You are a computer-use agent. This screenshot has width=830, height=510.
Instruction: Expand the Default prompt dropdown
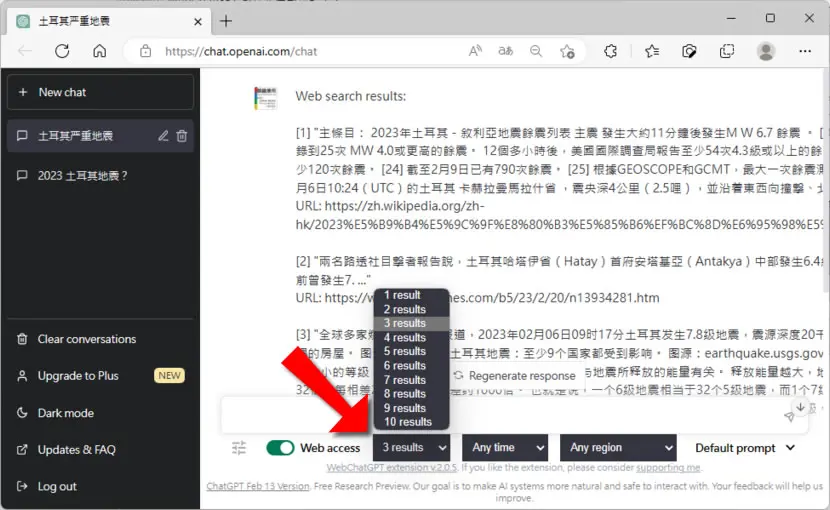point(745,448)
